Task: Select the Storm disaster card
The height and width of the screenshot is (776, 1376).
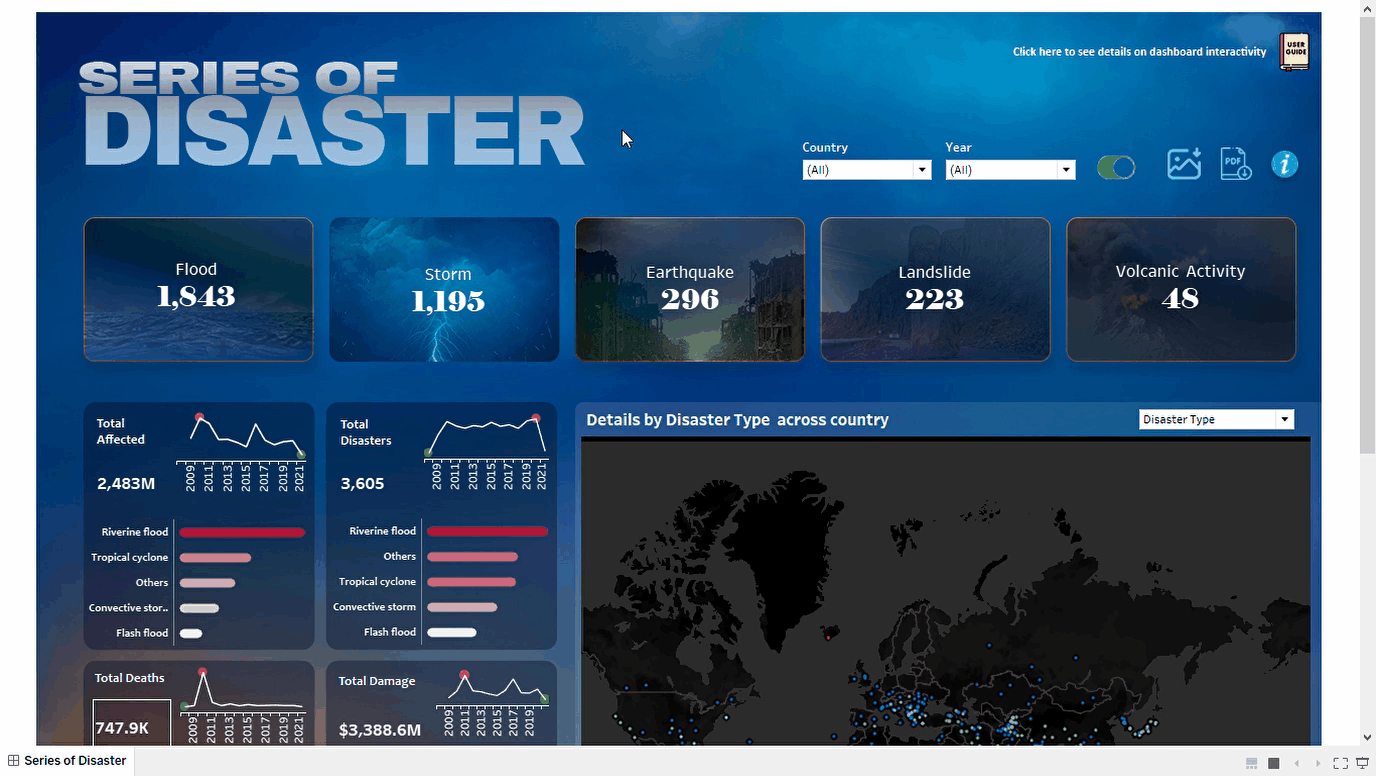Action: 444,289
